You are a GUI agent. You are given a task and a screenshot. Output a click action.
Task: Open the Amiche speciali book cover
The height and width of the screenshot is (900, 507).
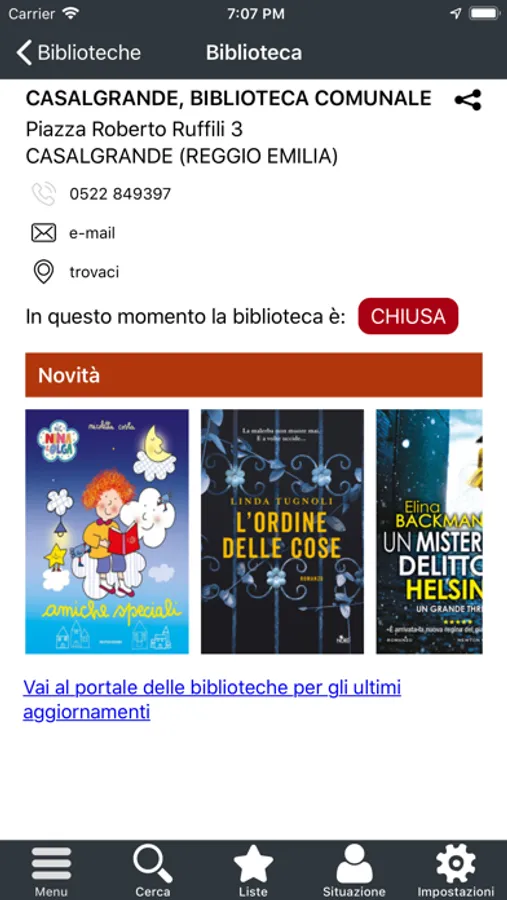click(107, 532)
